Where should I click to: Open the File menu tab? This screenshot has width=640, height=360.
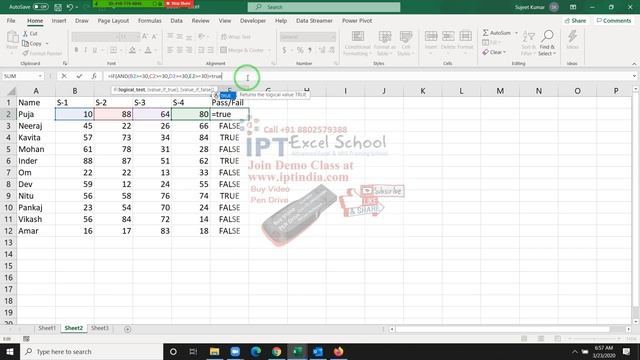11,20
